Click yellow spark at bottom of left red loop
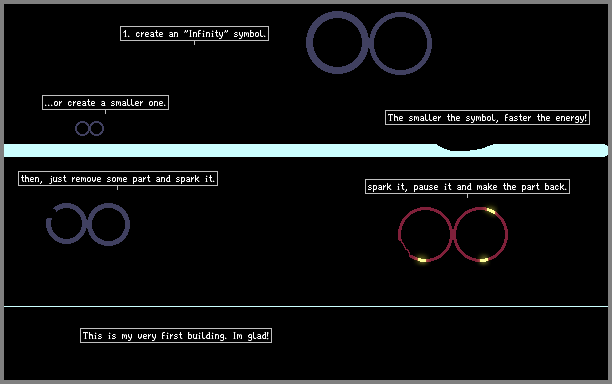 (422, 260)
